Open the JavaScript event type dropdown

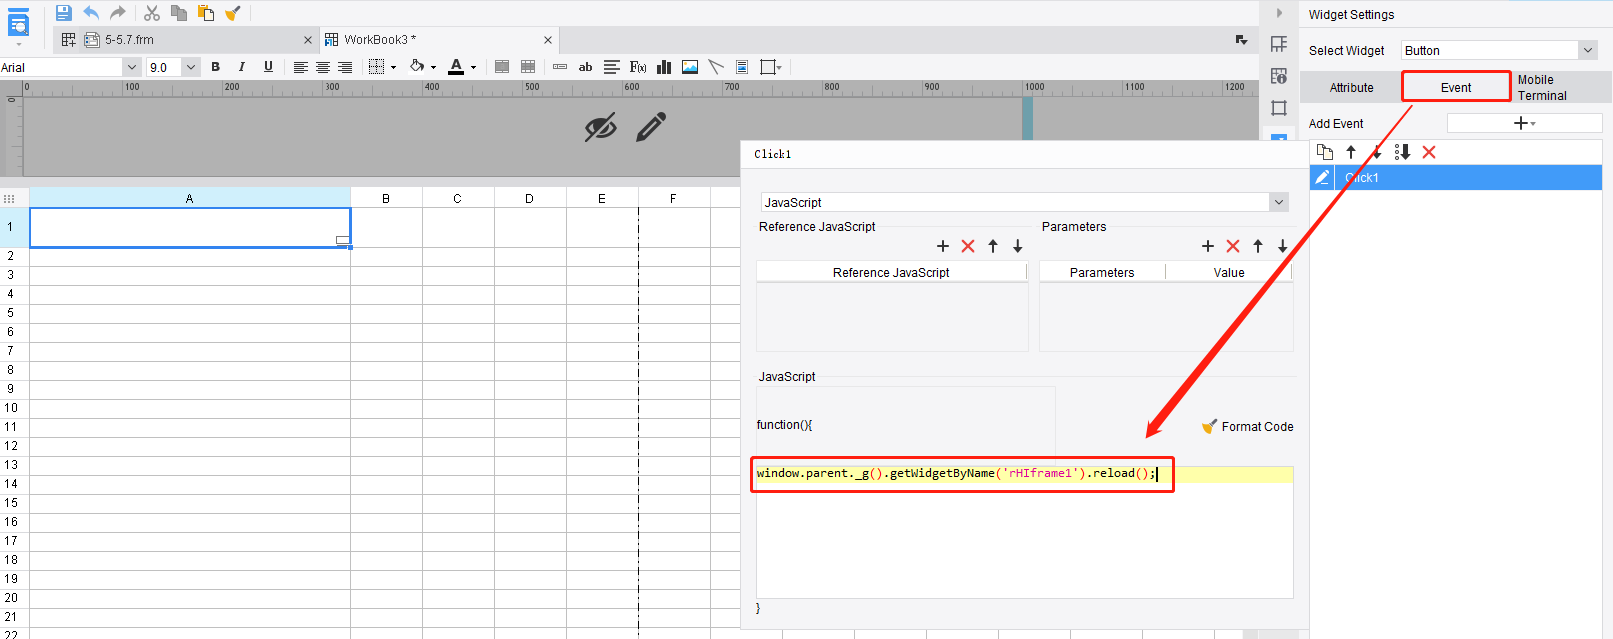point(1278,202)
